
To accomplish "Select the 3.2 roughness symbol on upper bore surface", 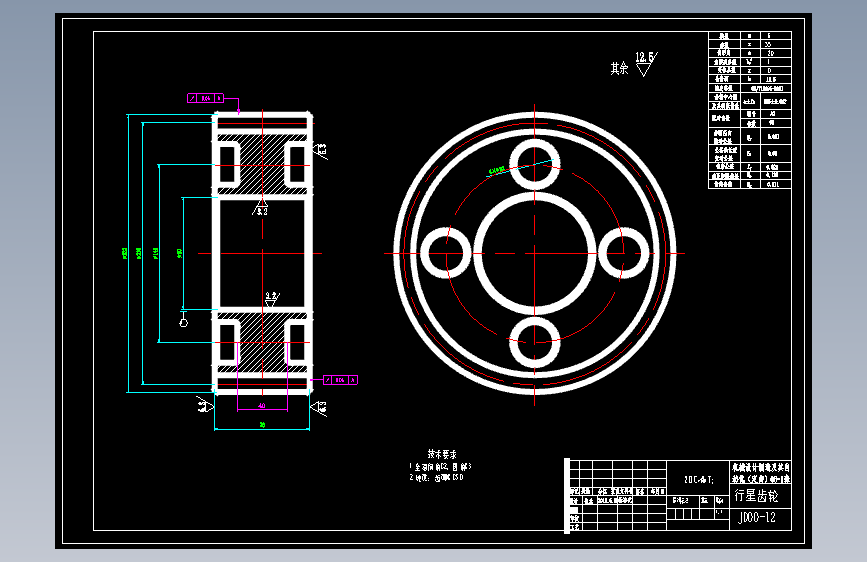I will click(x=260, y=209).
